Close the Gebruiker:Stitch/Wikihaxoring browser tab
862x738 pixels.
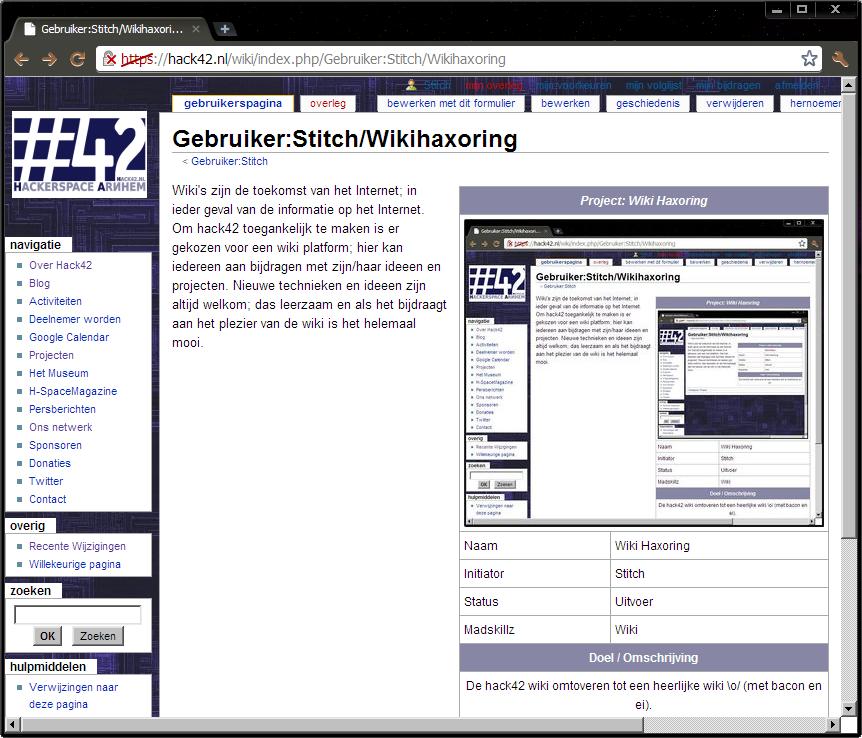(x=198, y=29)
